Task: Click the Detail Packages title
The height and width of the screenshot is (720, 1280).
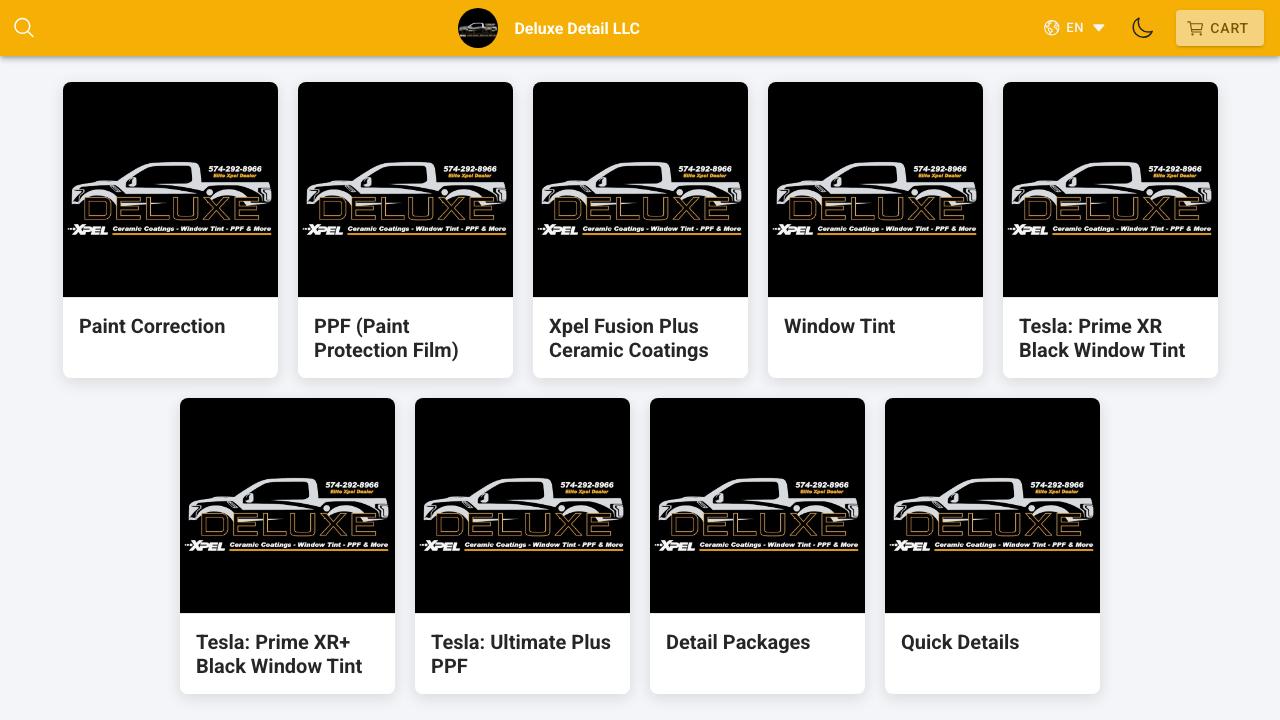Action: click(738, 642)
